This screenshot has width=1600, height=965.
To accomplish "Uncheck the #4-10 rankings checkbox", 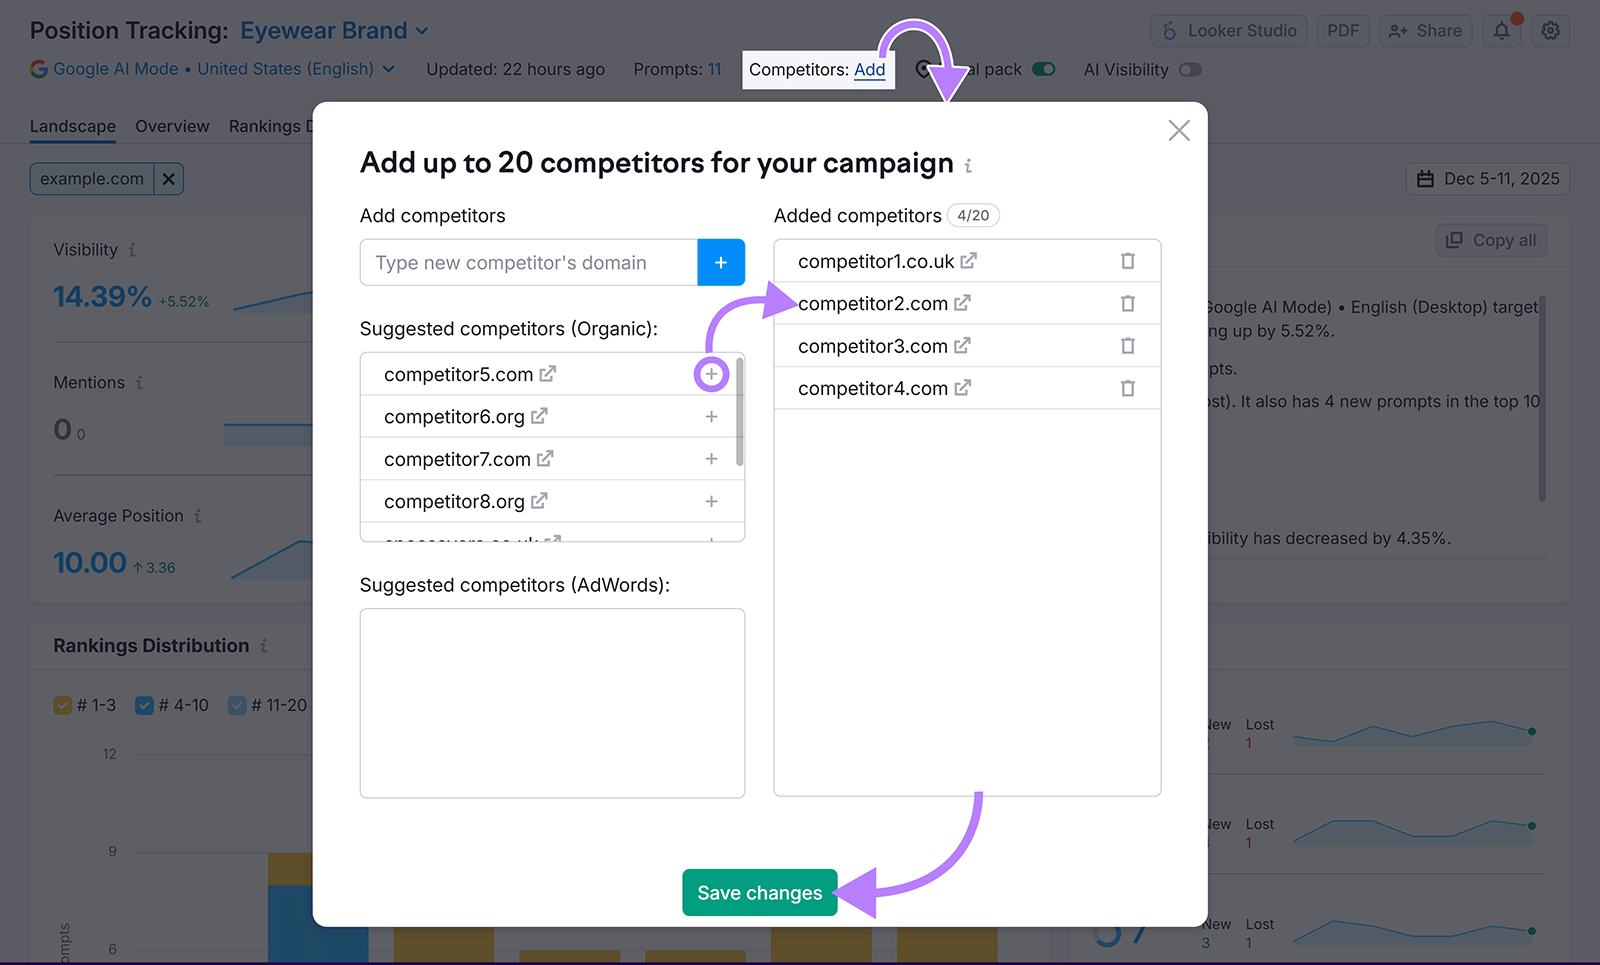I will pyautogui.click(x=146, y=705).
